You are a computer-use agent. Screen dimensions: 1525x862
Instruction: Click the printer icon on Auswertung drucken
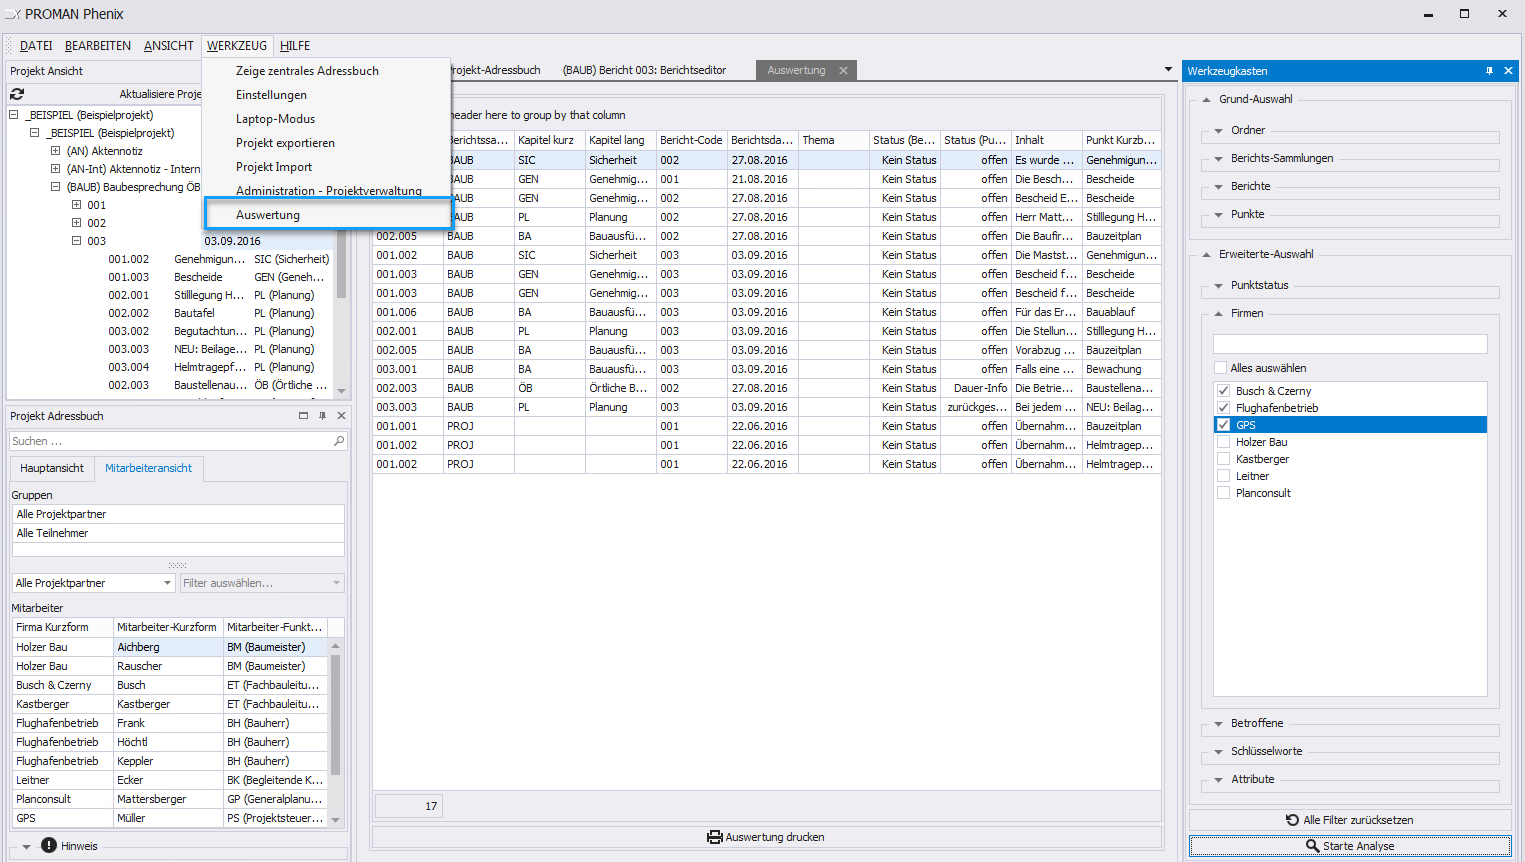[x=715, y=837]
